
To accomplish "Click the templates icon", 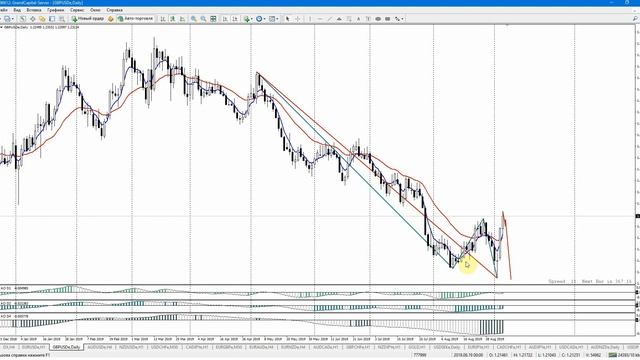I will click(x=272, y=19).
